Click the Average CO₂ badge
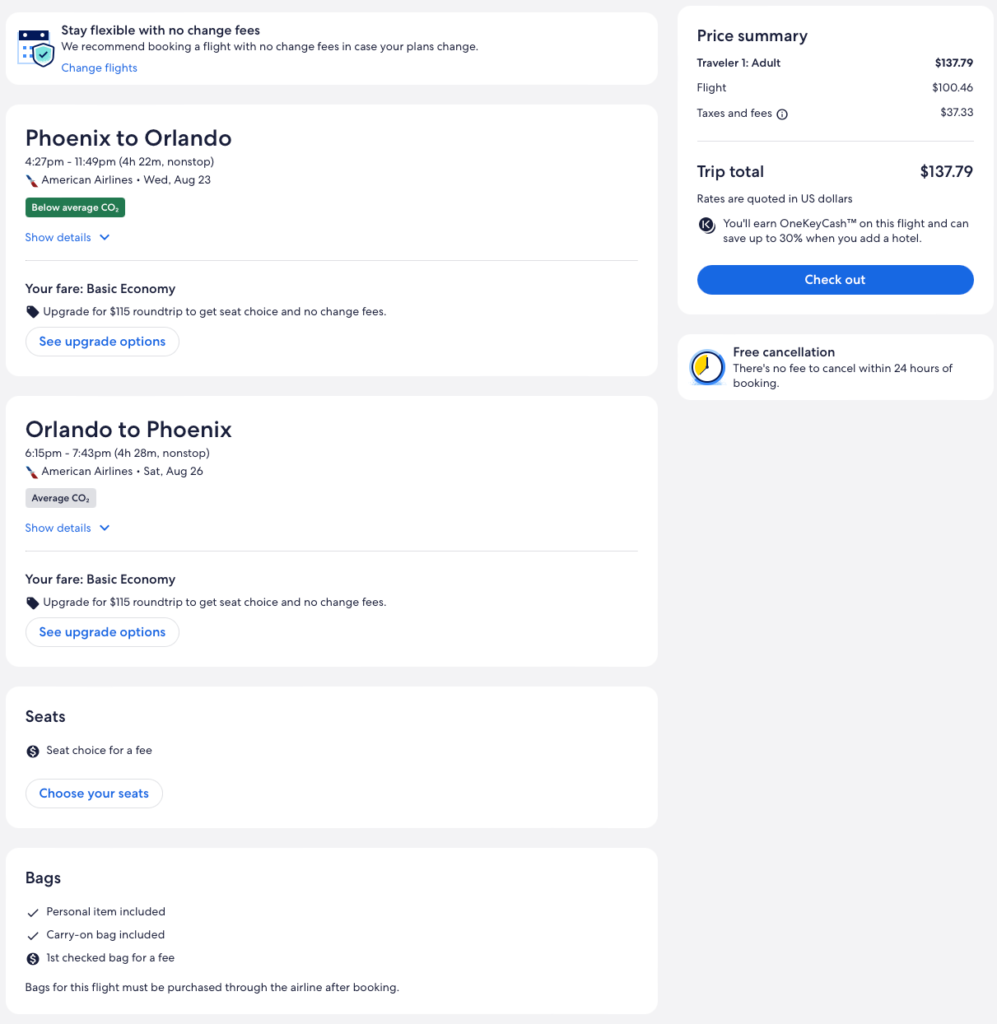 [61, 498]
